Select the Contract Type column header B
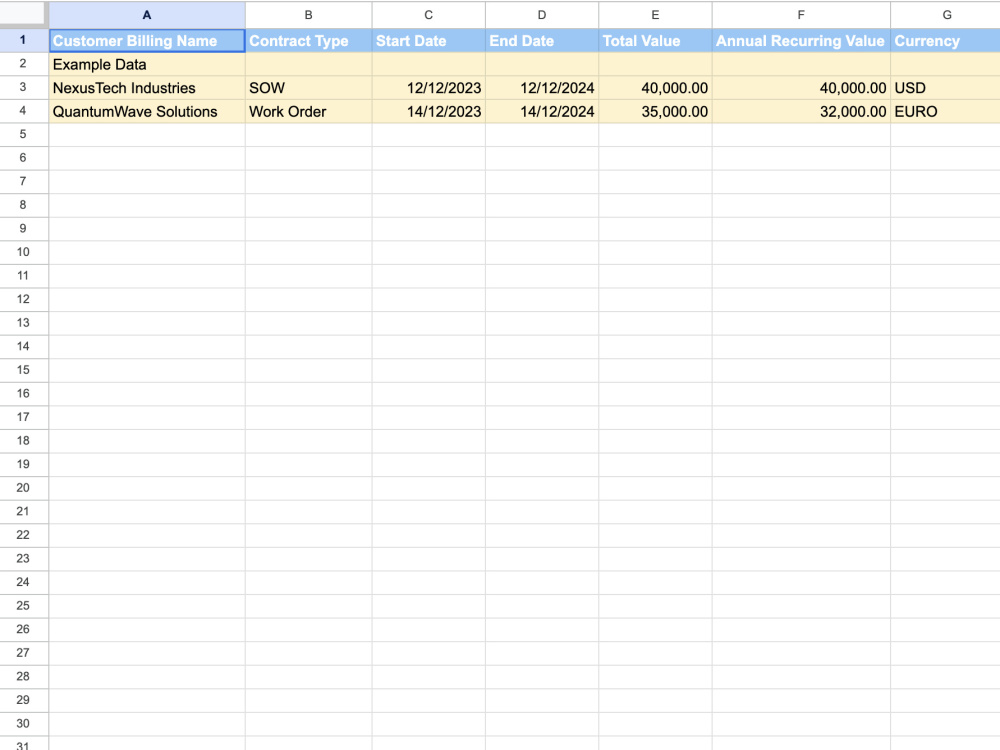The width and height of the screenshot is (1000, 750). click(x=307, y=14)
